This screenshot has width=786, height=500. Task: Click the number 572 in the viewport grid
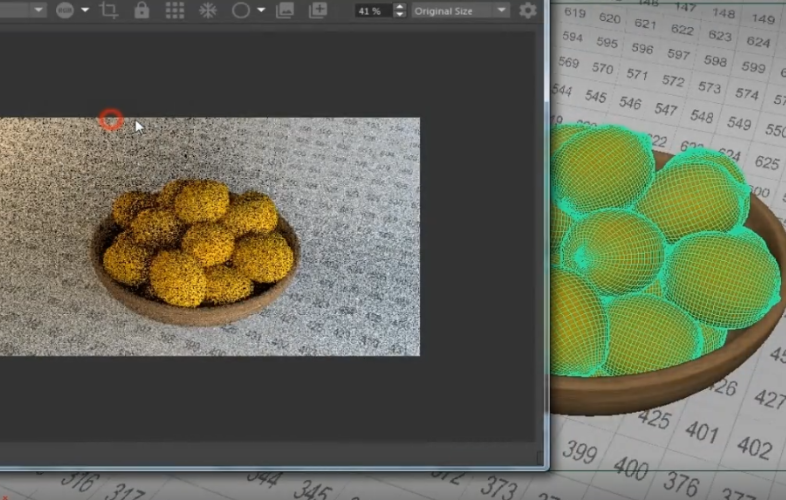[673, 80]
